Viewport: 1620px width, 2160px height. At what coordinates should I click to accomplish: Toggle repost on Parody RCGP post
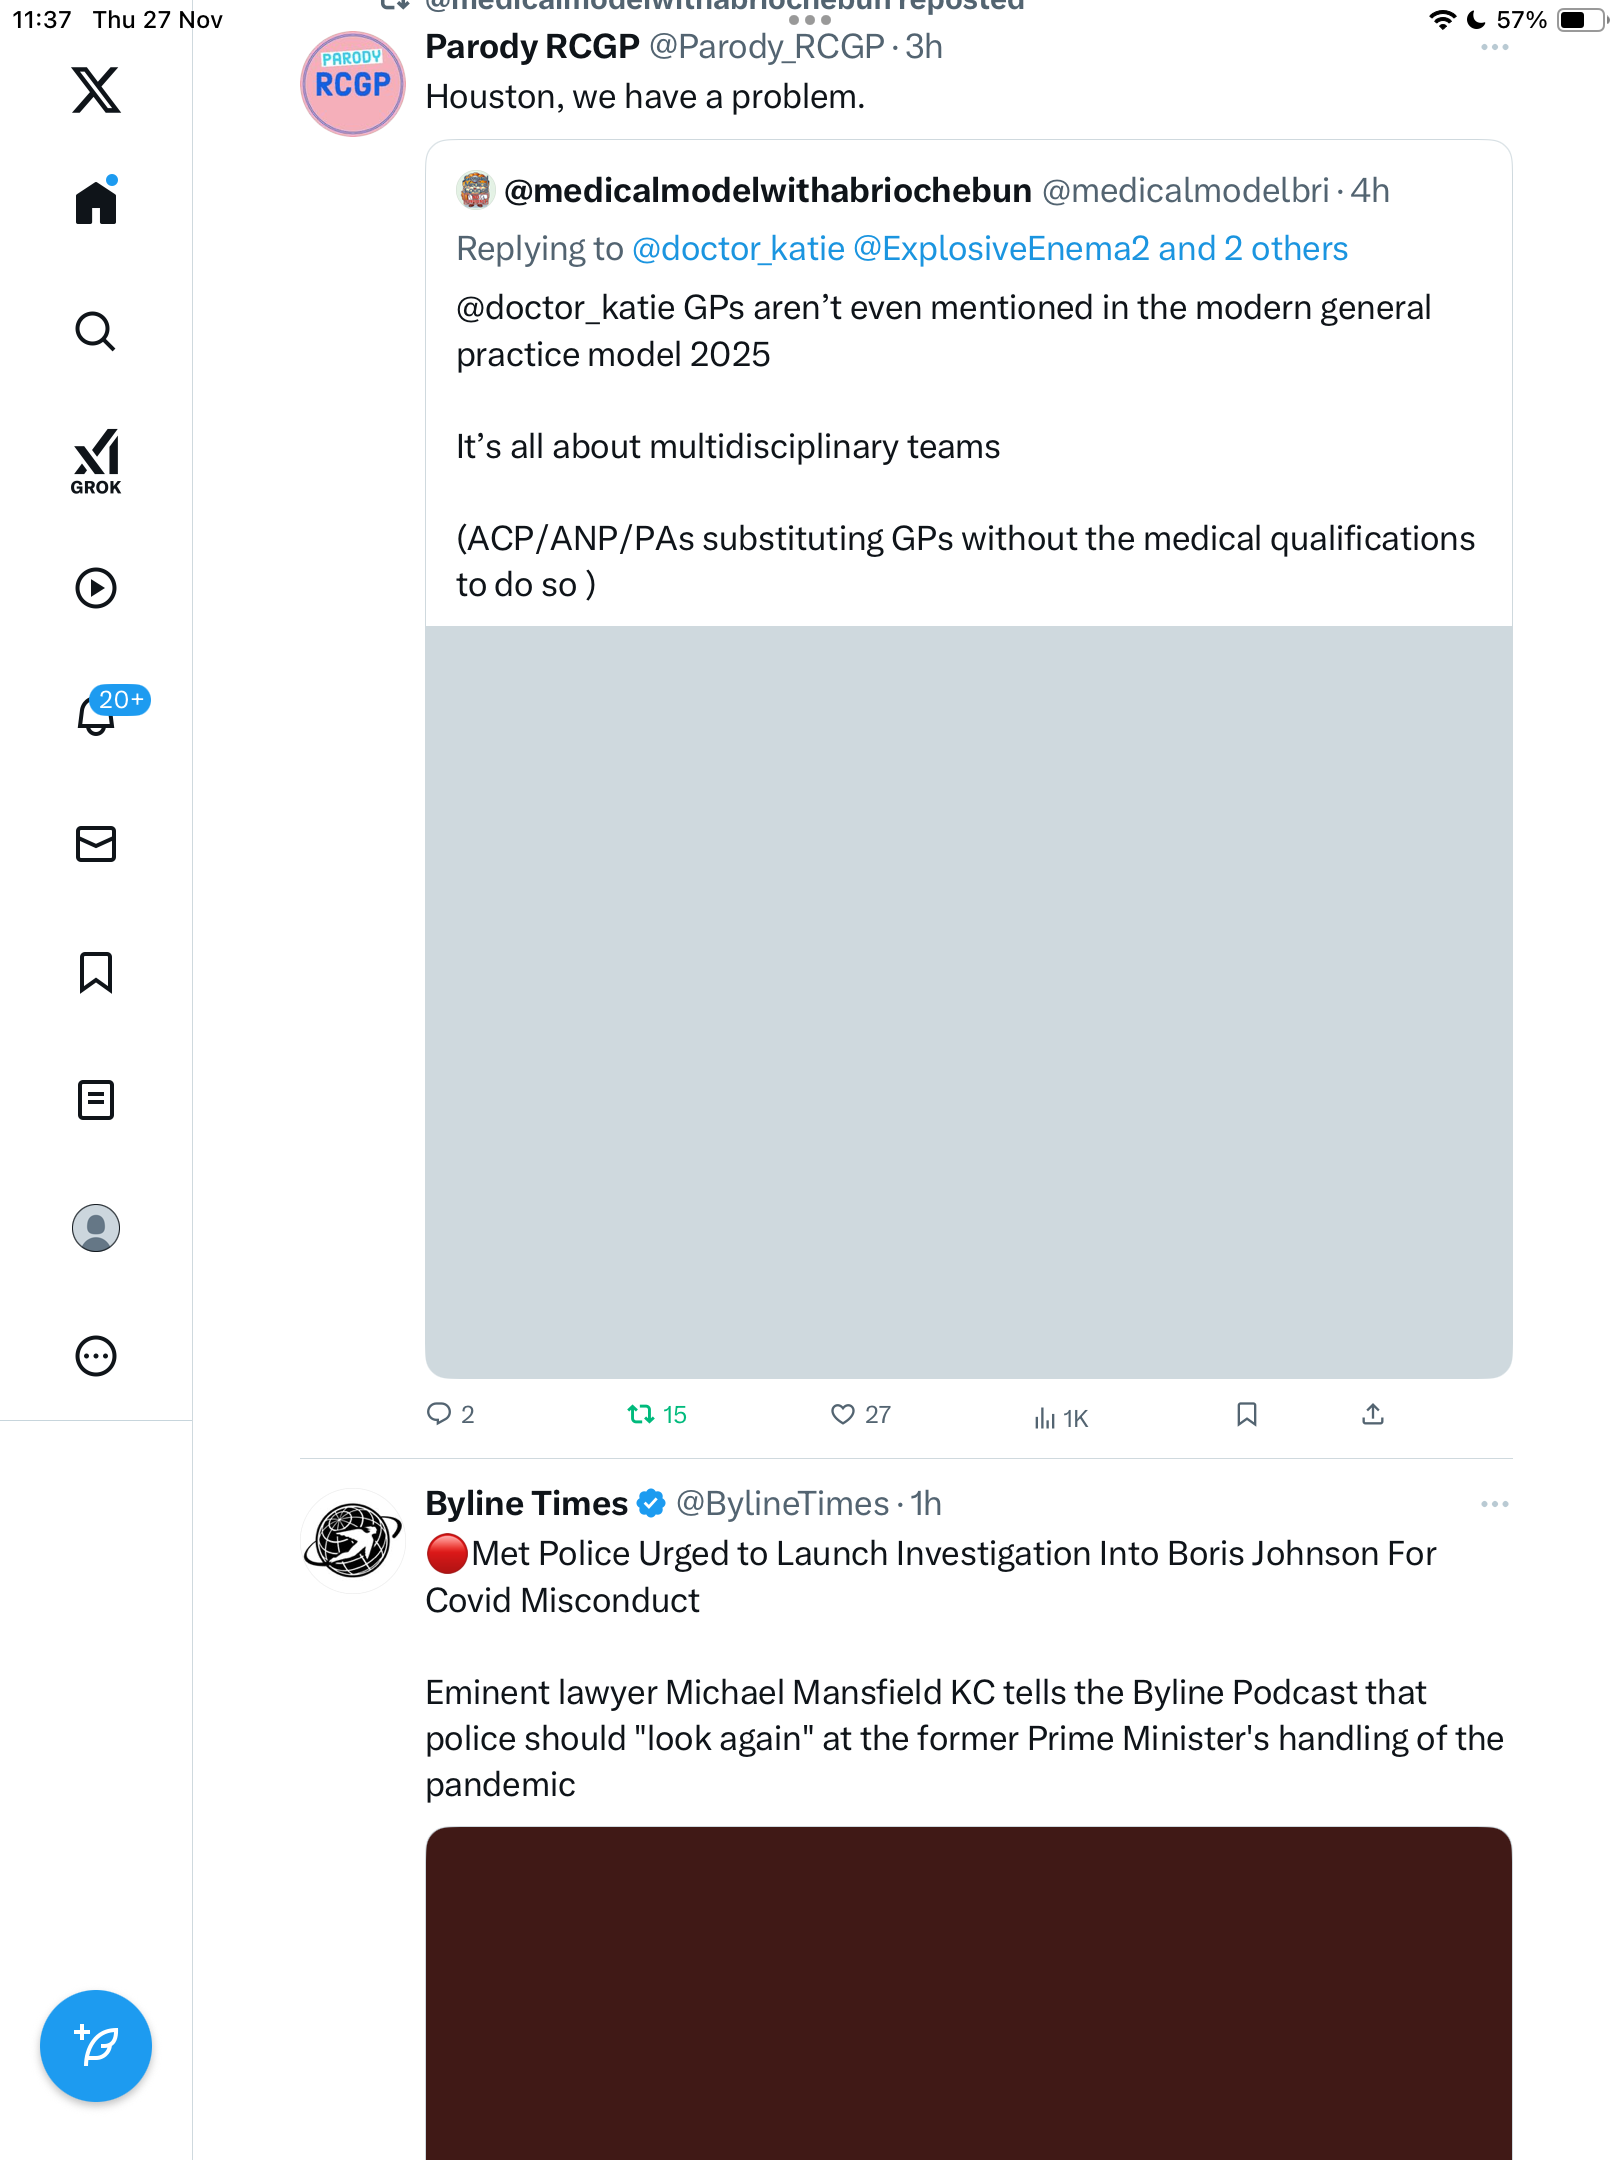click(x=640, y=1414)
